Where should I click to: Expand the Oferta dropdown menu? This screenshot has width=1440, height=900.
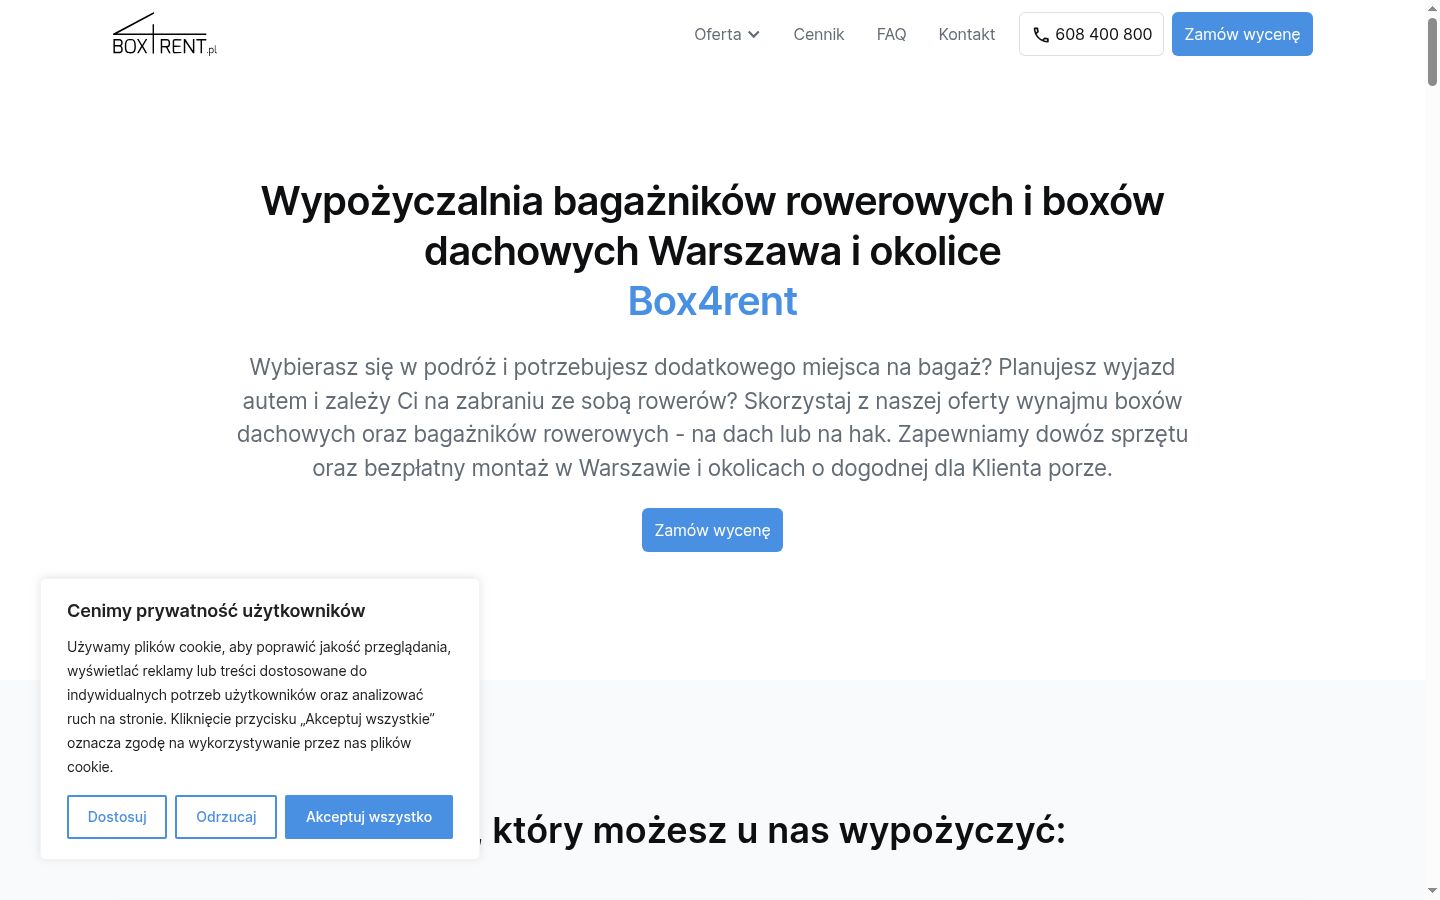(x=727, y=34)
